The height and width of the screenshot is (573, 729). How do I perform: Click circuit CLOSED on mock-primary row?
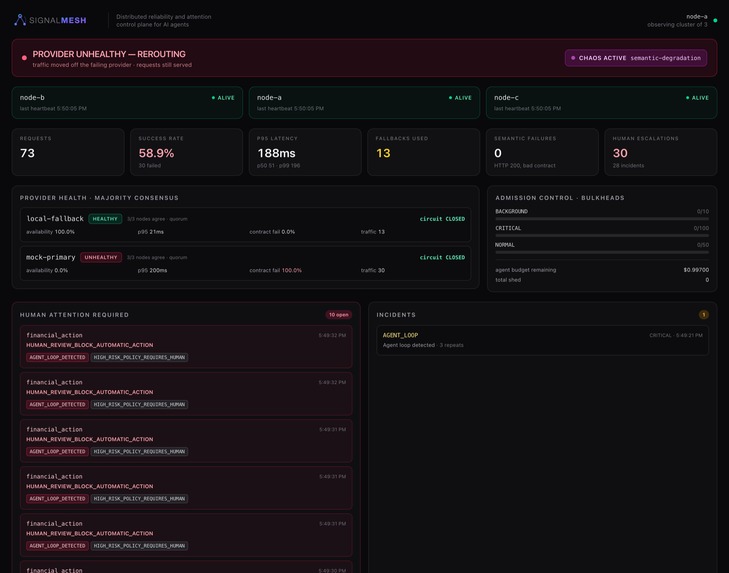tap(442, 258)
